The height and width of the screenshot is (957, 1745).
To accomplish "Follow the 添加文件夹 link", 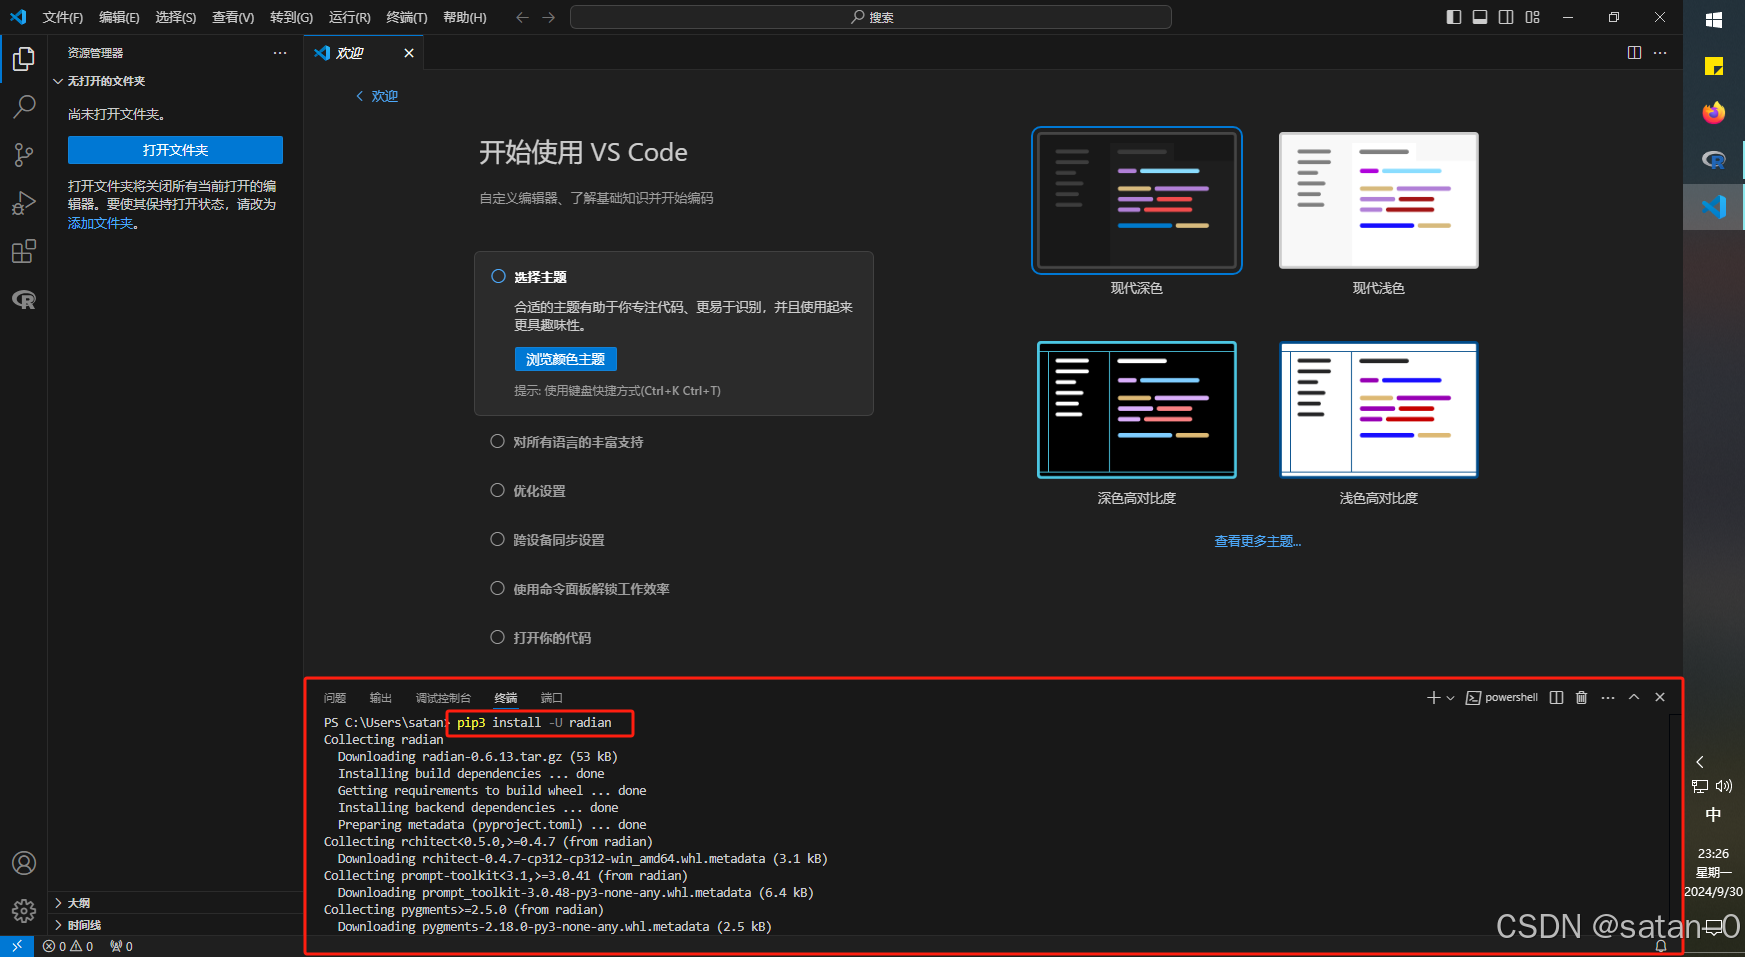I will [x=101, y=224].
